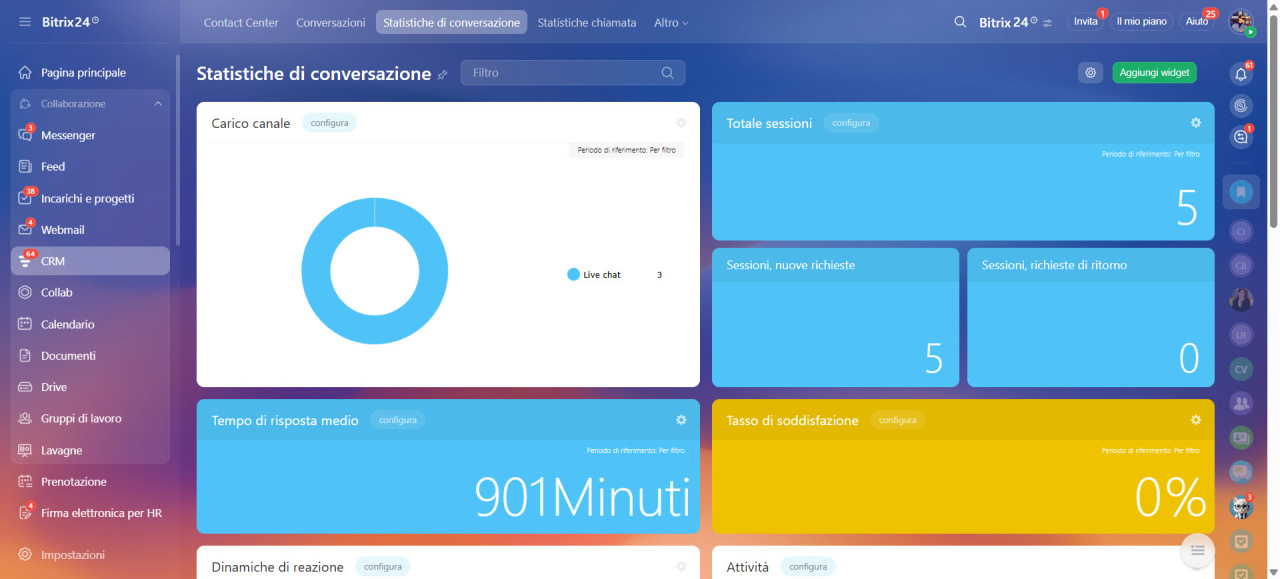Click the notifications bell icon
This screenshot has height=579, width=1280.
pyautogui.click(x=1241, y=73)
